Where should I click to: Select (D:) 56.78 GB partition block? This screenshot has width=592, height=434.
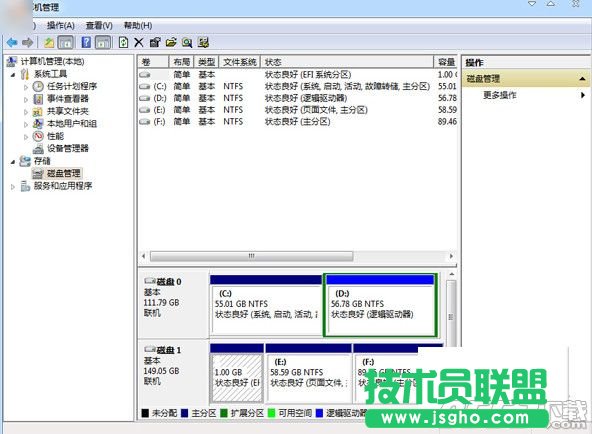click(380, 305)
